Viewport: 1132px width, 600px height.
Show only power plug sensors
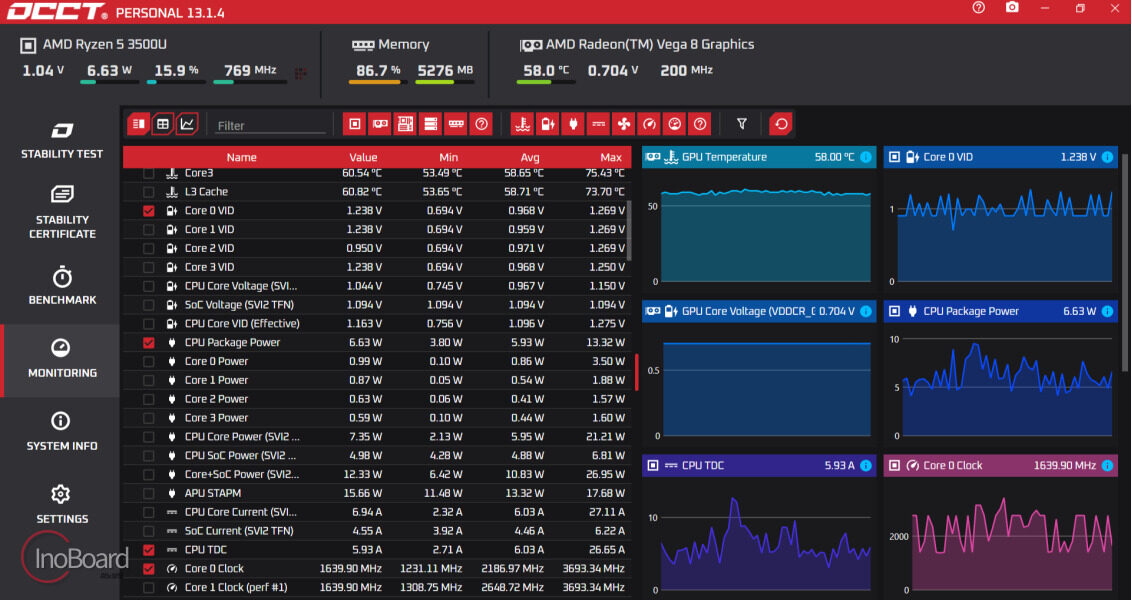(573, 124)
